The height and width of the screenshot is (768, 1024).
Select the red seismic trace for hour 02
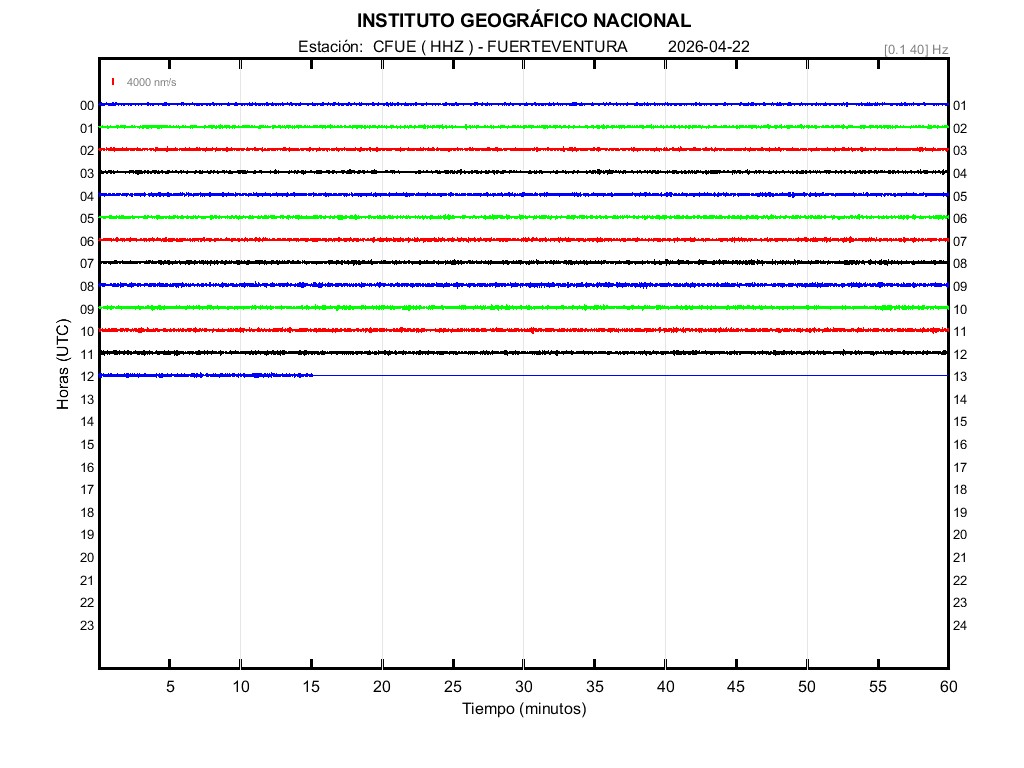[523, 149]
